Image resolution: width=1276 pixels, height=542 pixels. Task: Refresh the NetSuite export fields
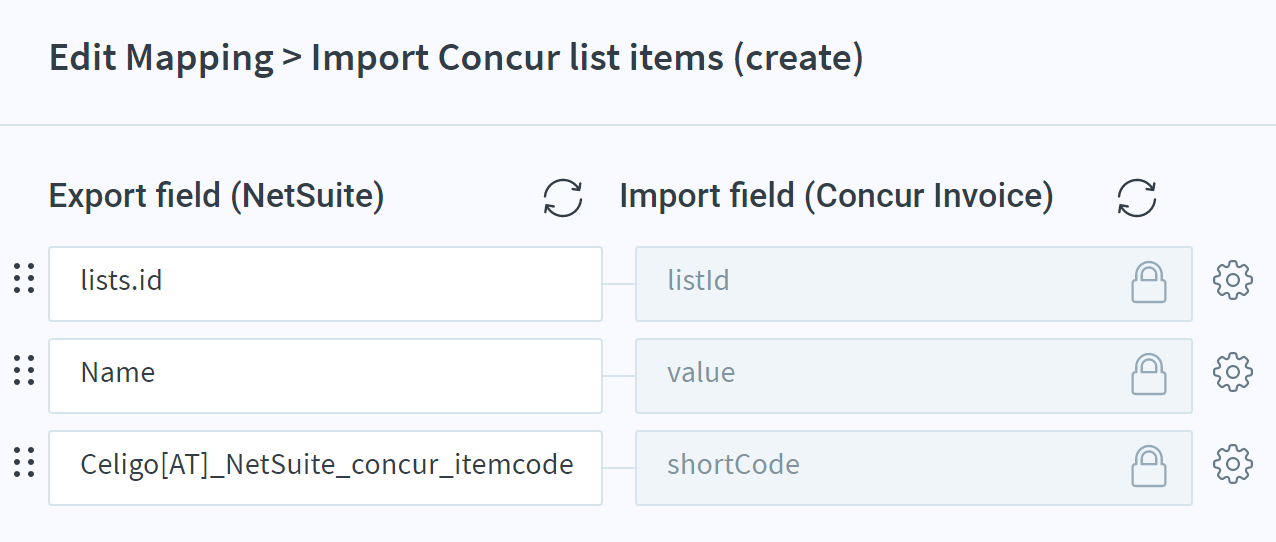coord(563,197)
